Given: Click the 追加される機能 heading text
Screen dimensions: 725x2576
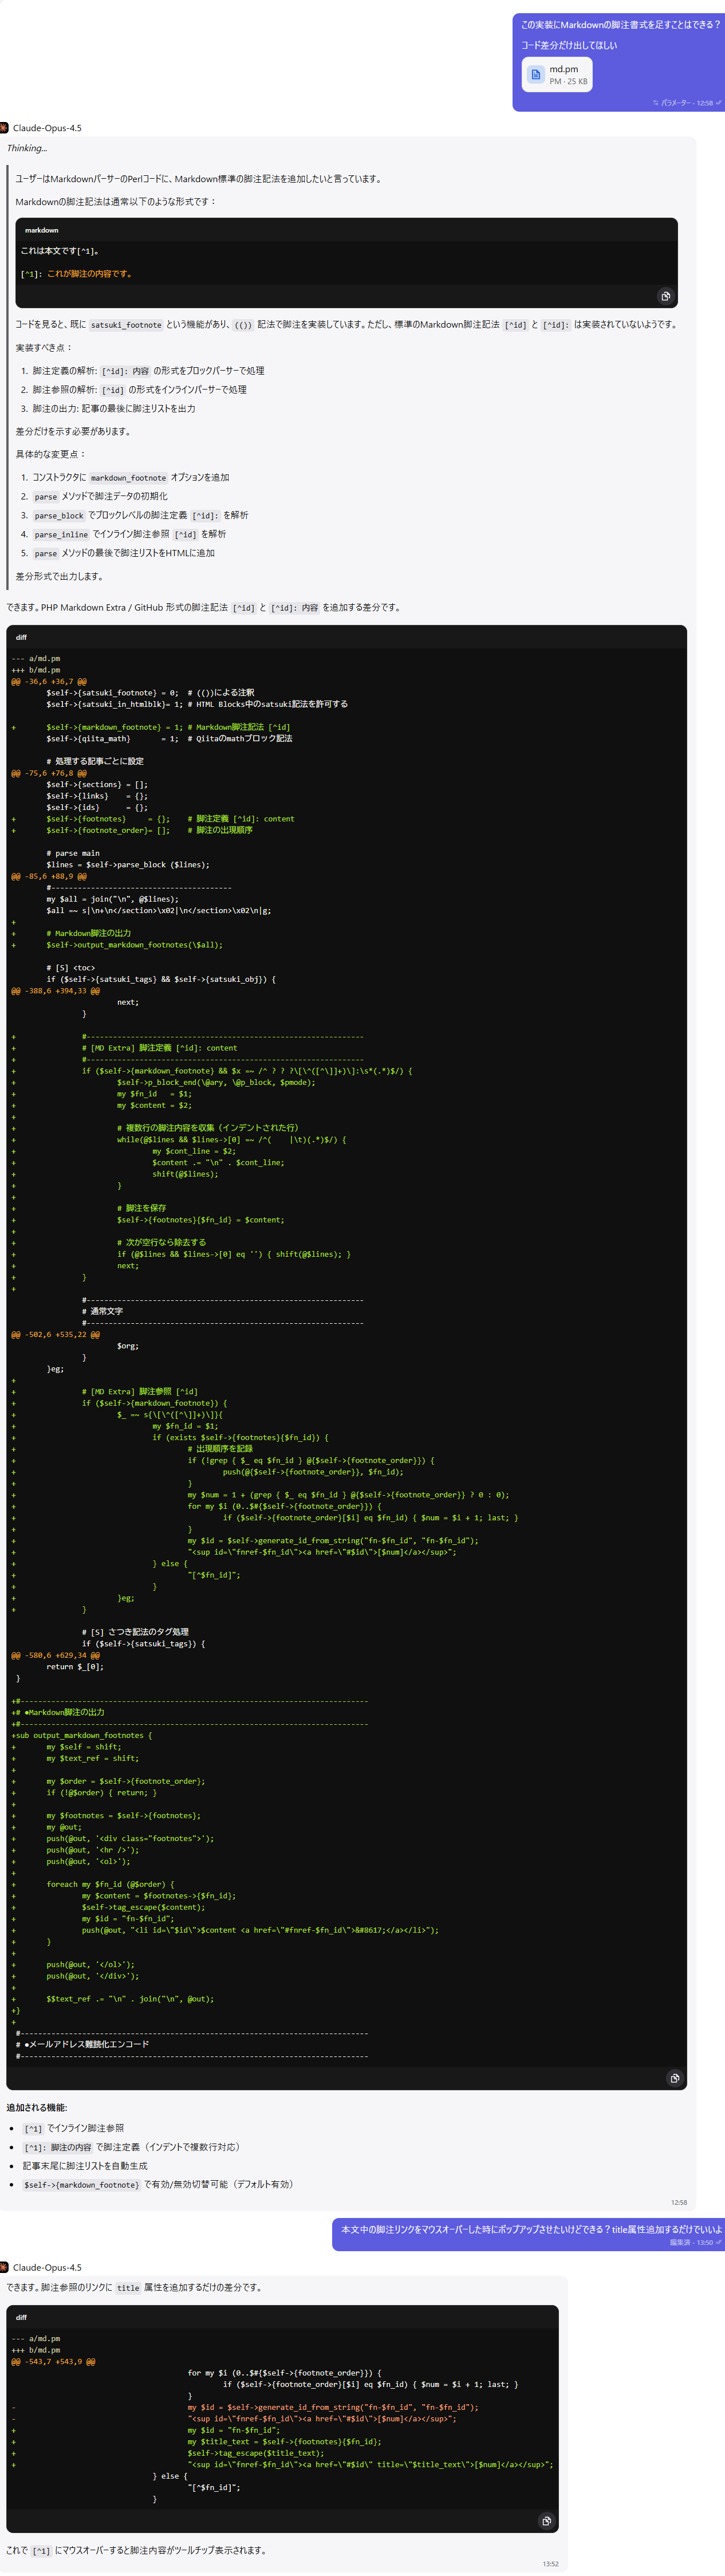Looking at the screenshot, I should click(x=37, y=2107).
